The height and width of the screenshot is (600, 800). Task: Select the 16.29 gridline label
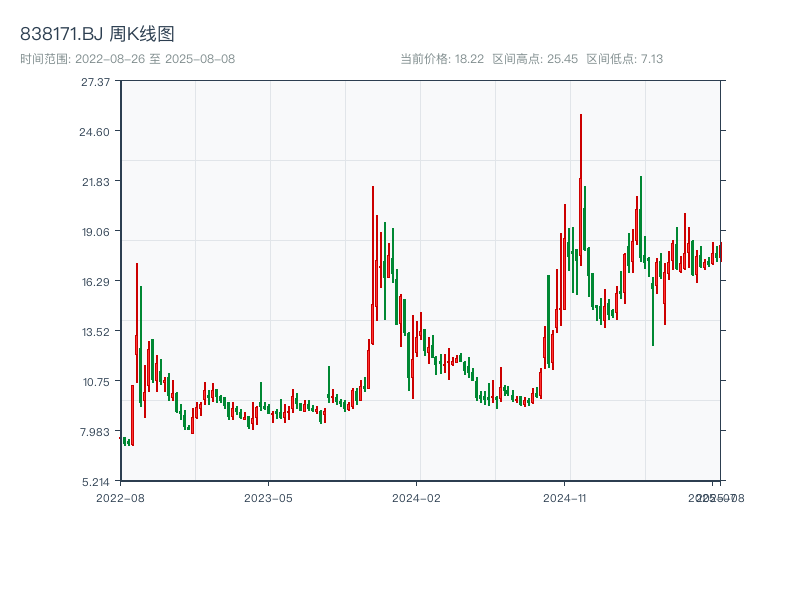pos(97,281)
